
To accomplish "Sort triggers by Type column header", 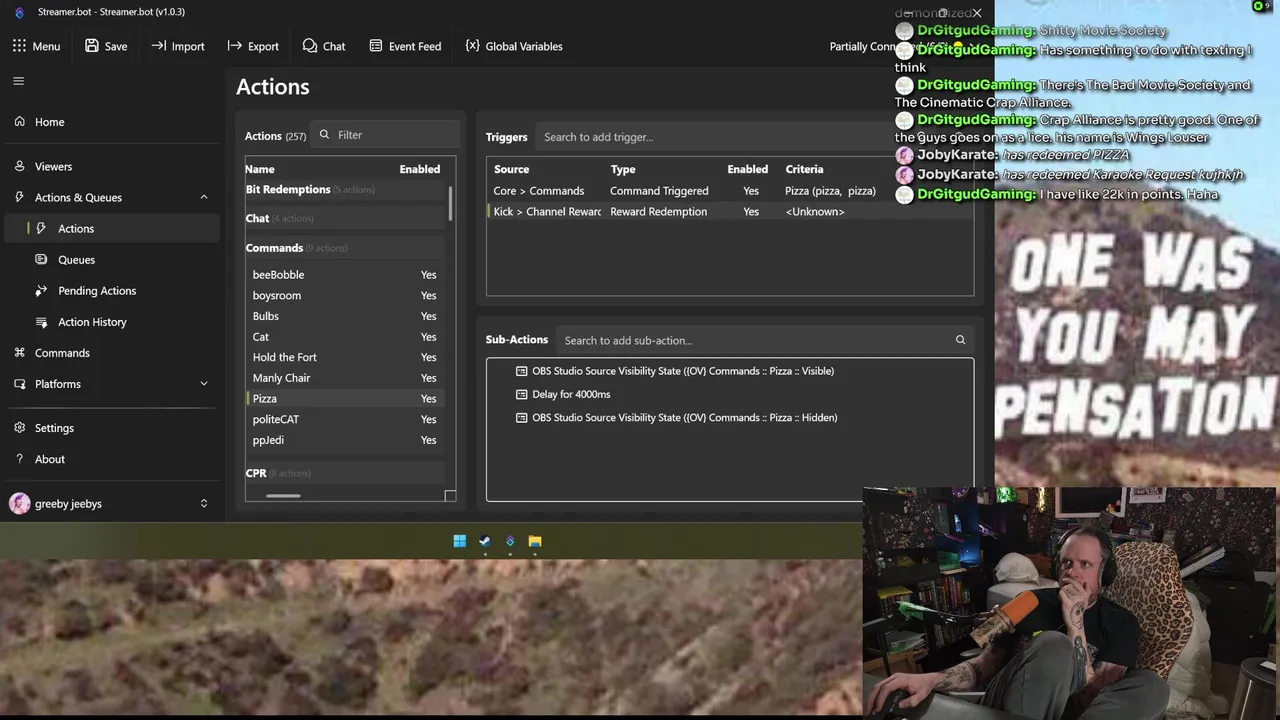I will click(623, 169).
